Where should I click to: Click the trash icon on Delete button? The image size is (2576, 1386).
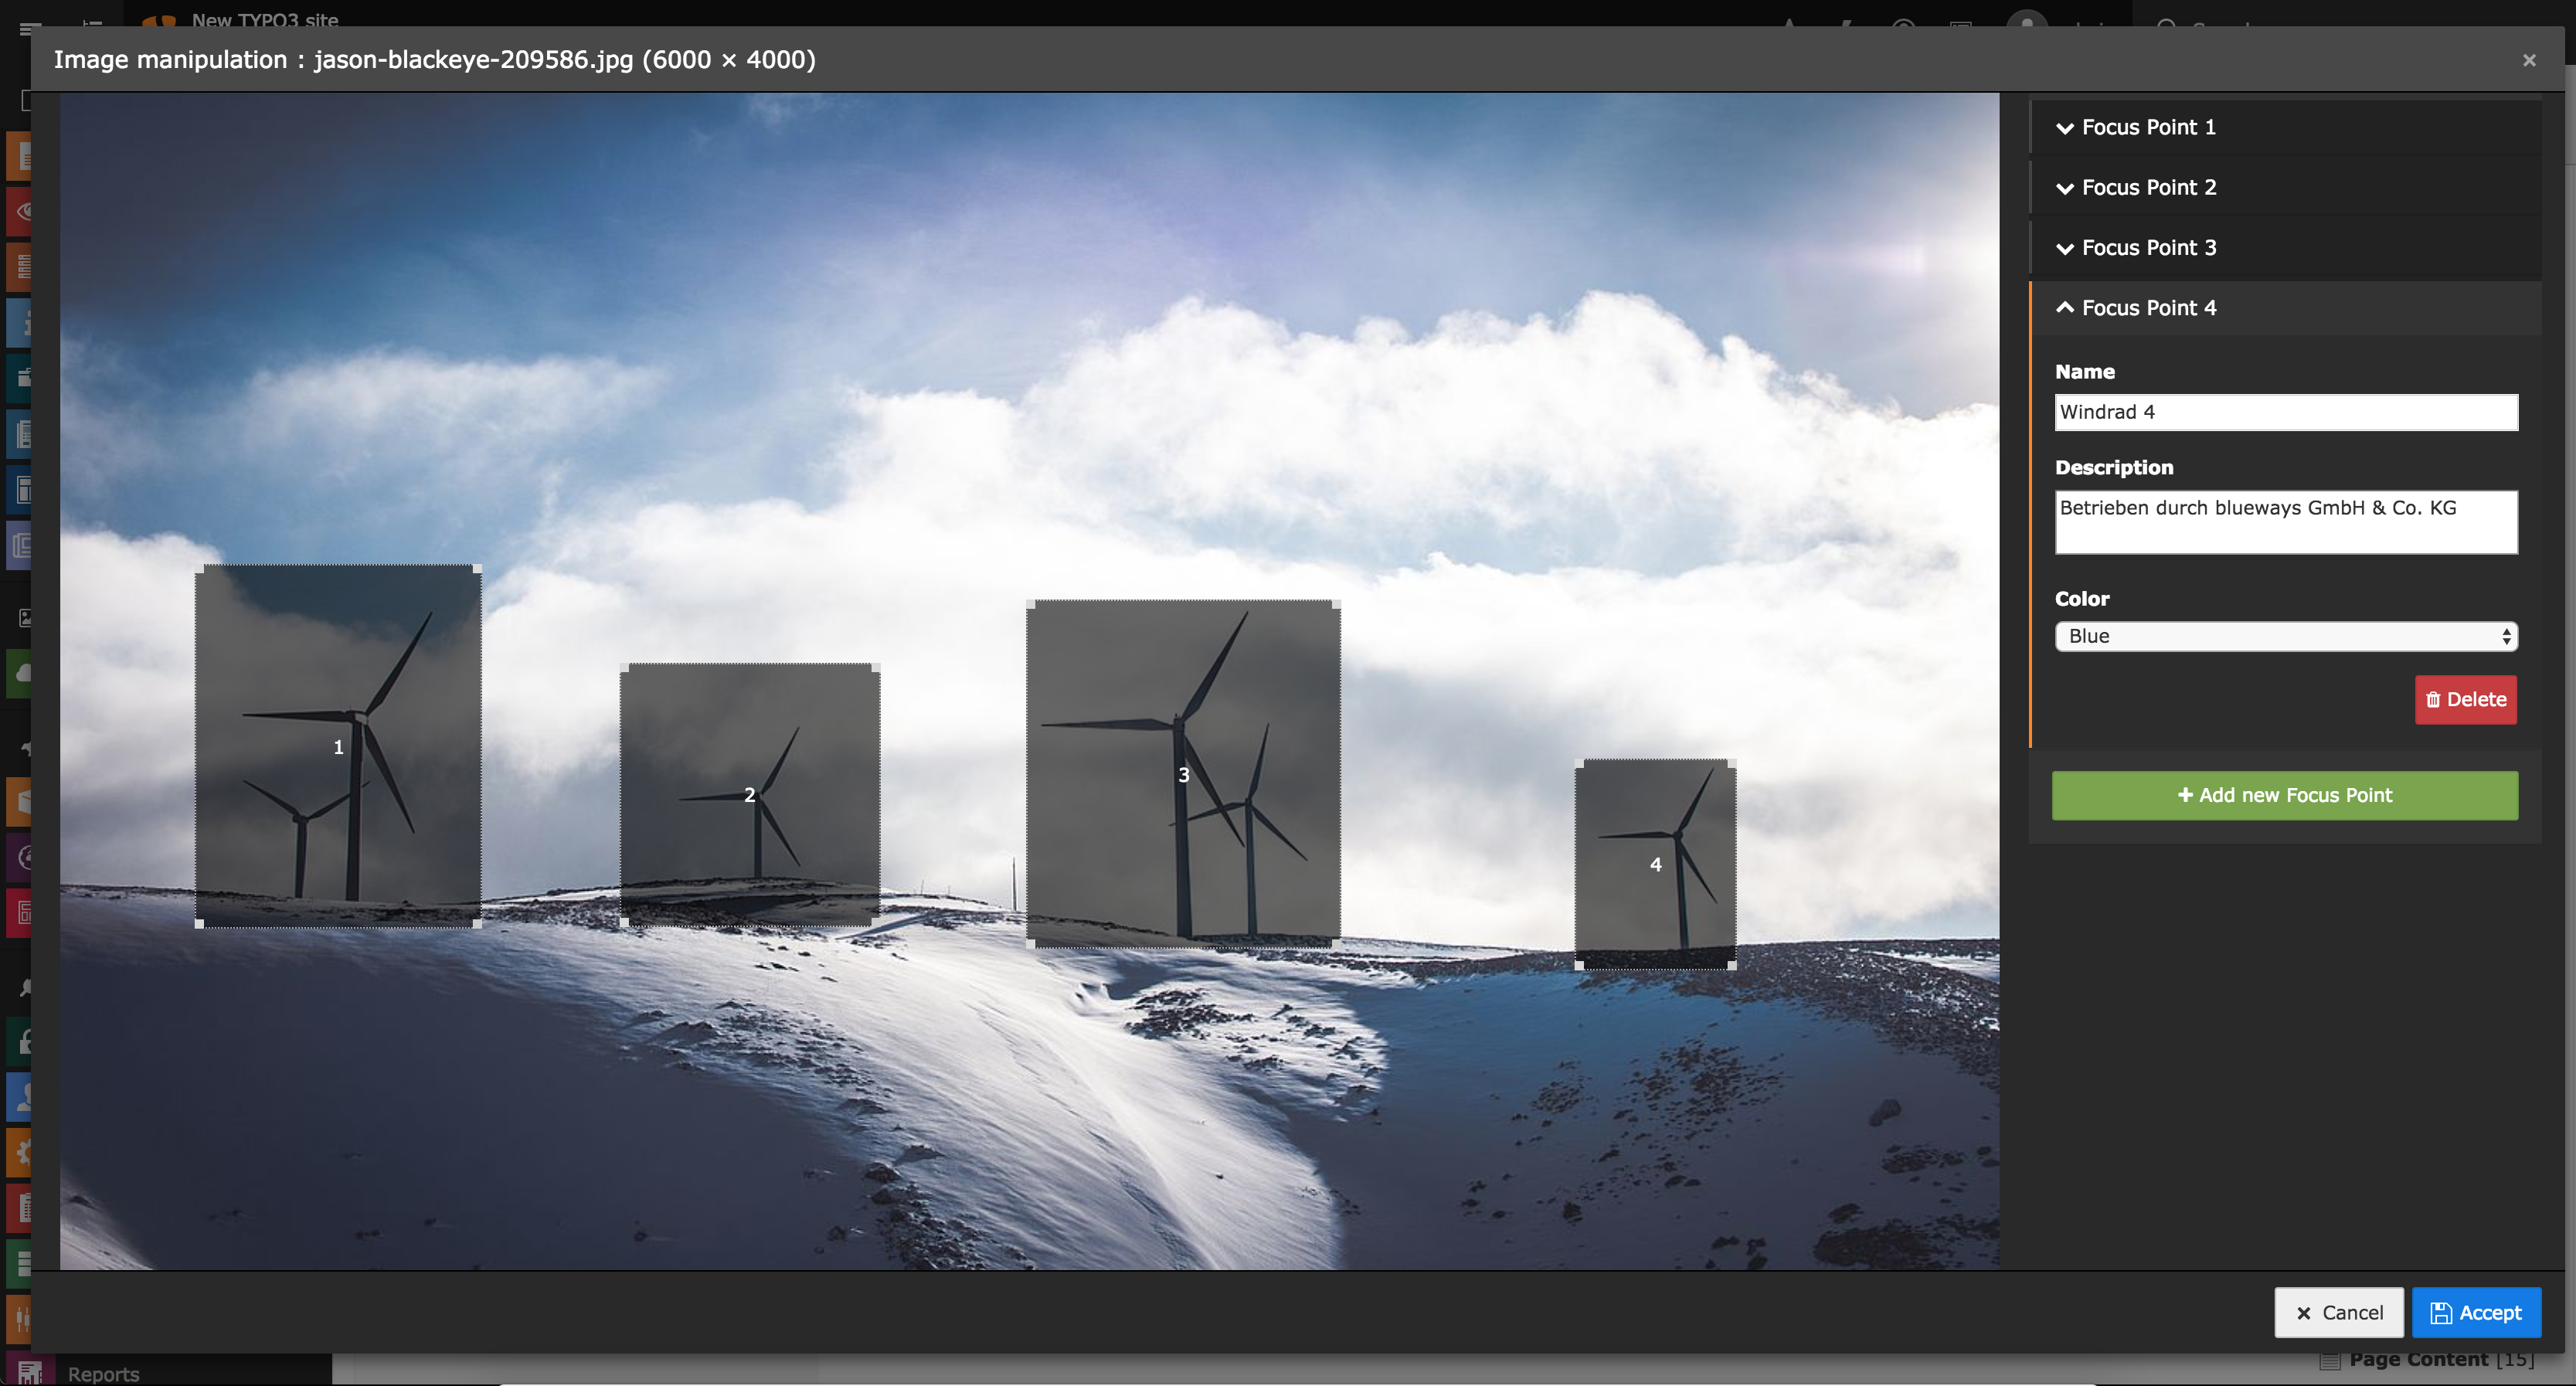[2433, 699]
